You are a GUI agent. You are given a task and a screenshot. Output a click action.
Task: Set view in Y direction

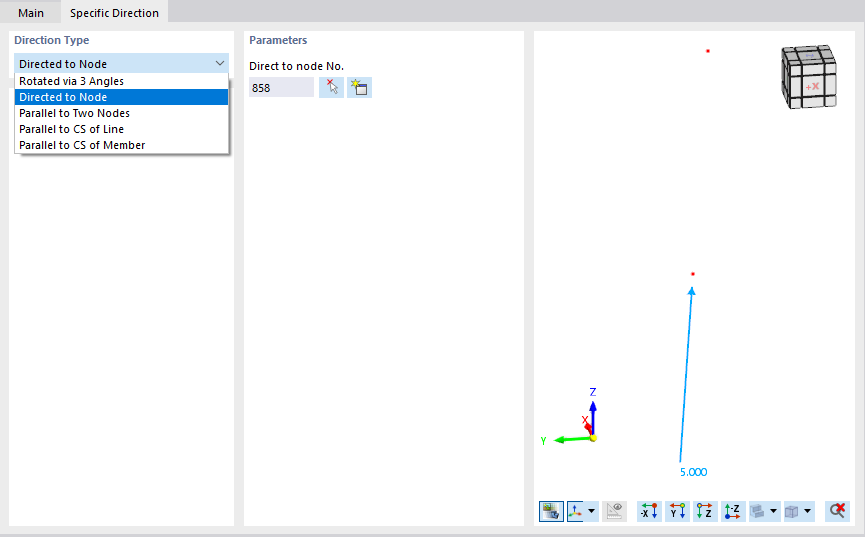click(x=677, y=511)
